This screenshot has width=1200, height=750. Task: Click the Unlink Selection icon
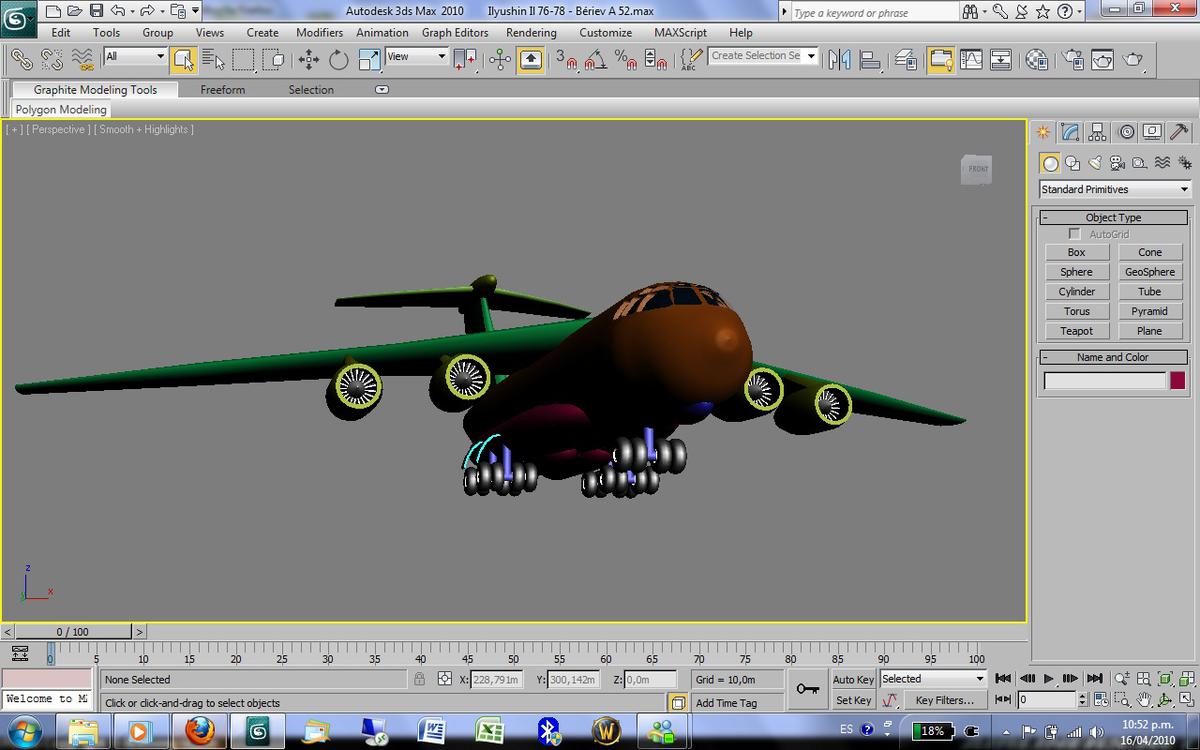52,60
